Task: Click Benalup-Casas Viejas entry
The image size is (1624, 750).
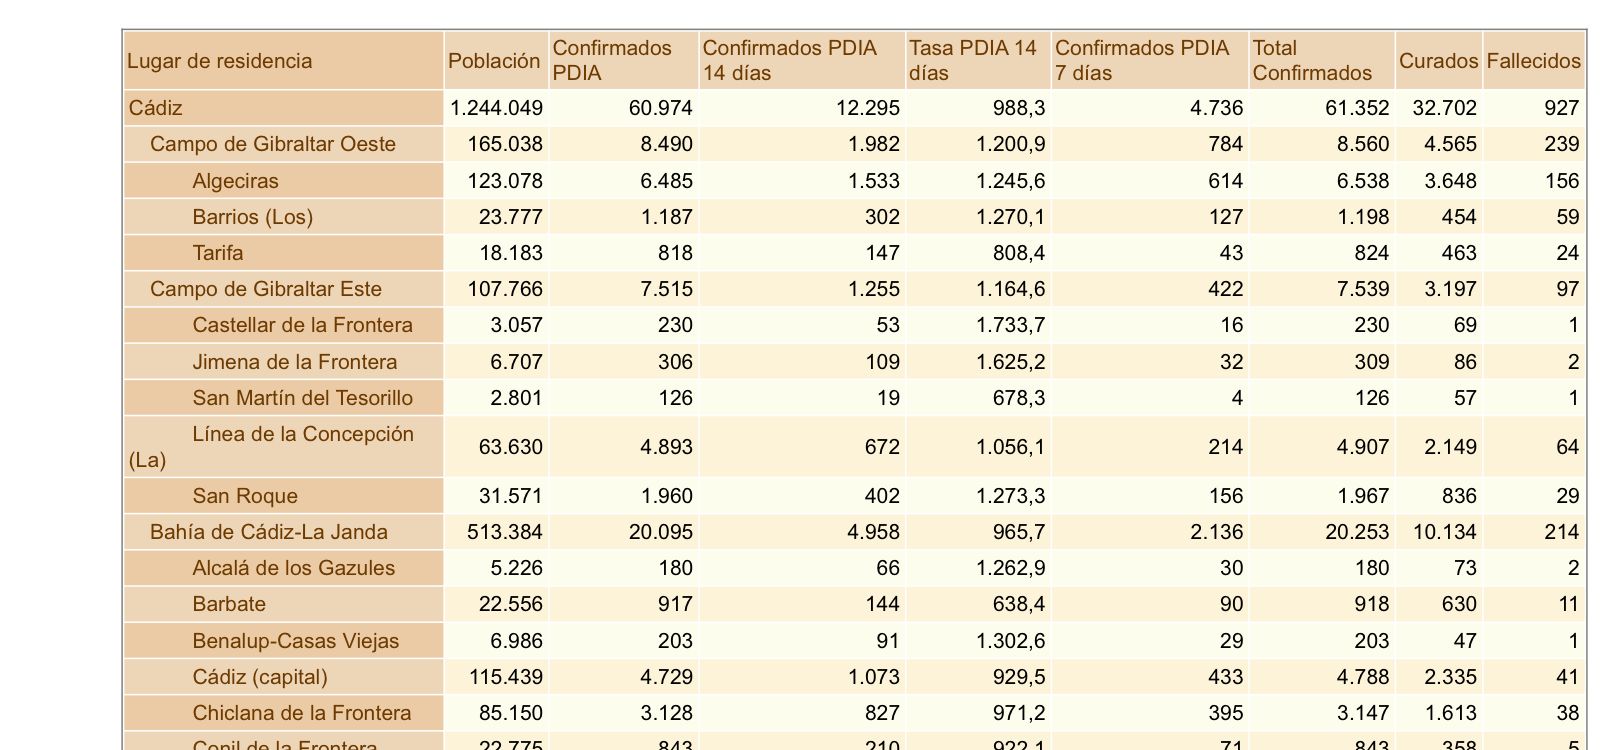Action: (295, 641)
